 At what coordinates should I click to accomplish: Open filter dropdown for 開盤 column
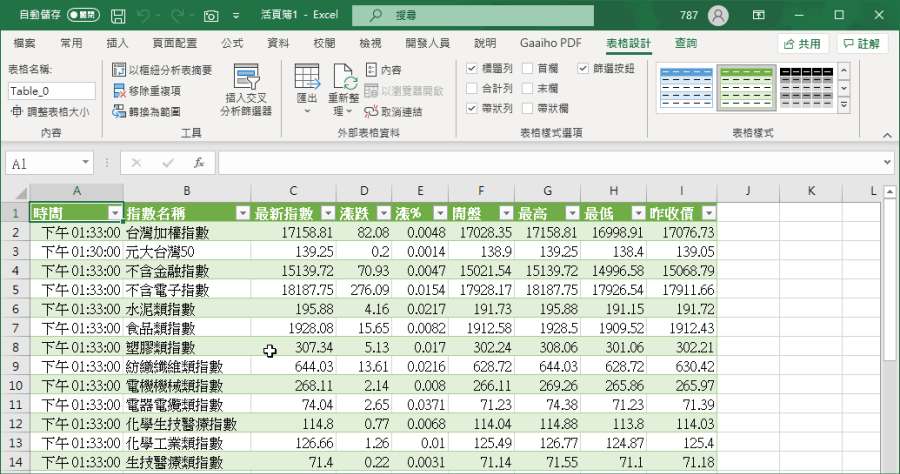pyautogui.click(x=506, y=213)
